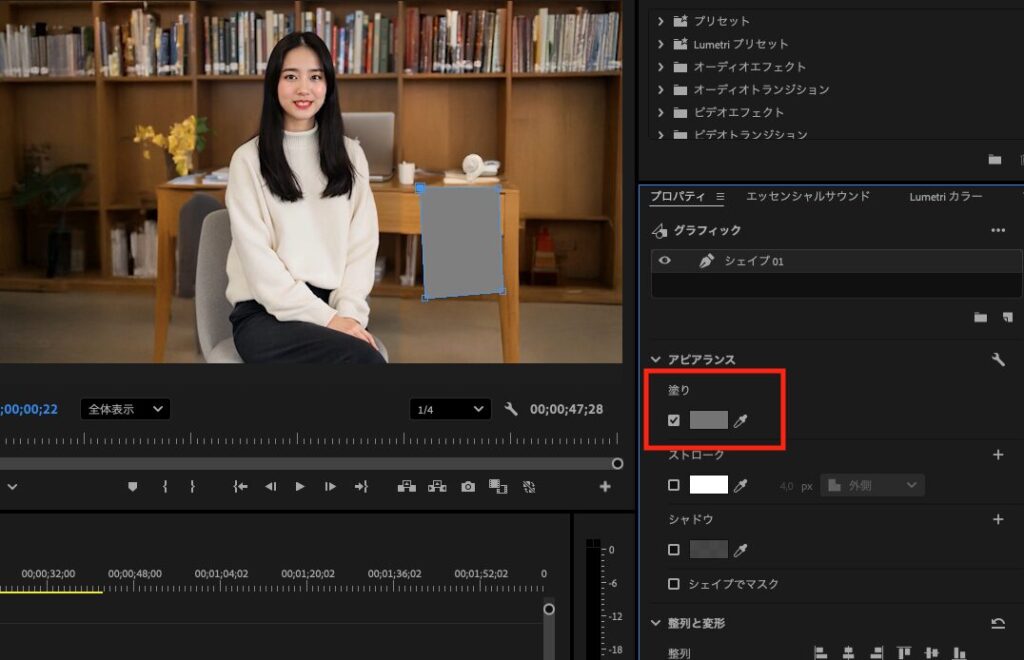Toggle visibility of シェイプ 01 layer

[x=663, y=260]
